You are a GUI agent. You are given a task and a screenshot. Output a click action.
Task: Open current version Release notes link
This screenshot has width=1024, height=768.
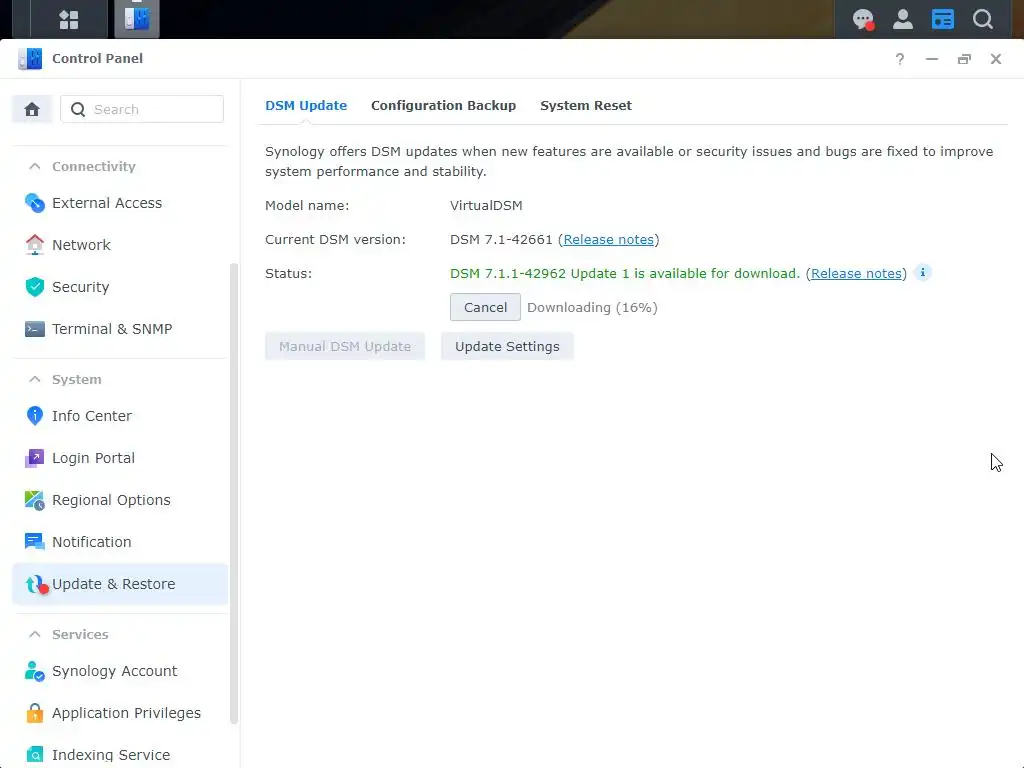[x=609, y=240]
